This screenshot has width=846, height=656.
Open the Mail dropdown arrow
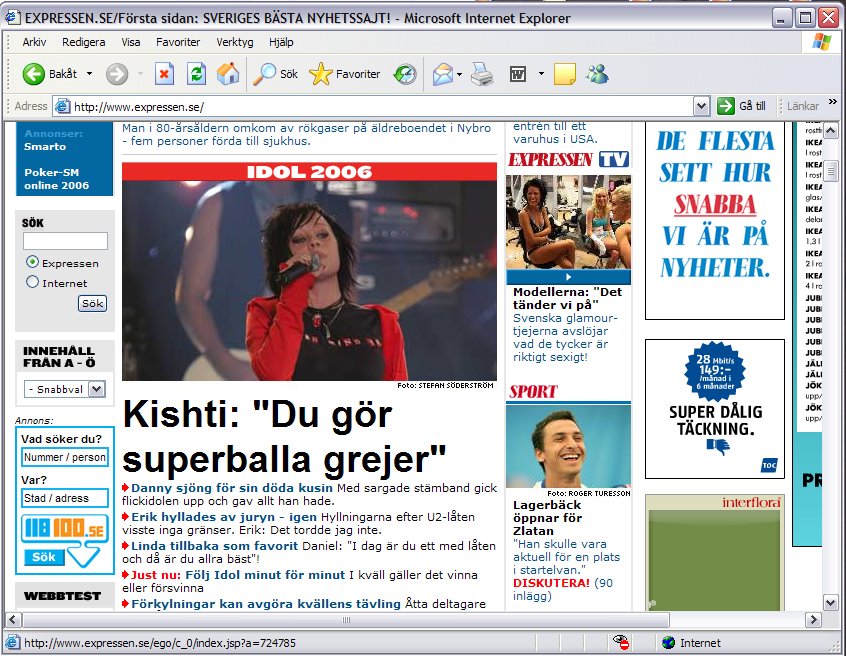click(459, 74)
